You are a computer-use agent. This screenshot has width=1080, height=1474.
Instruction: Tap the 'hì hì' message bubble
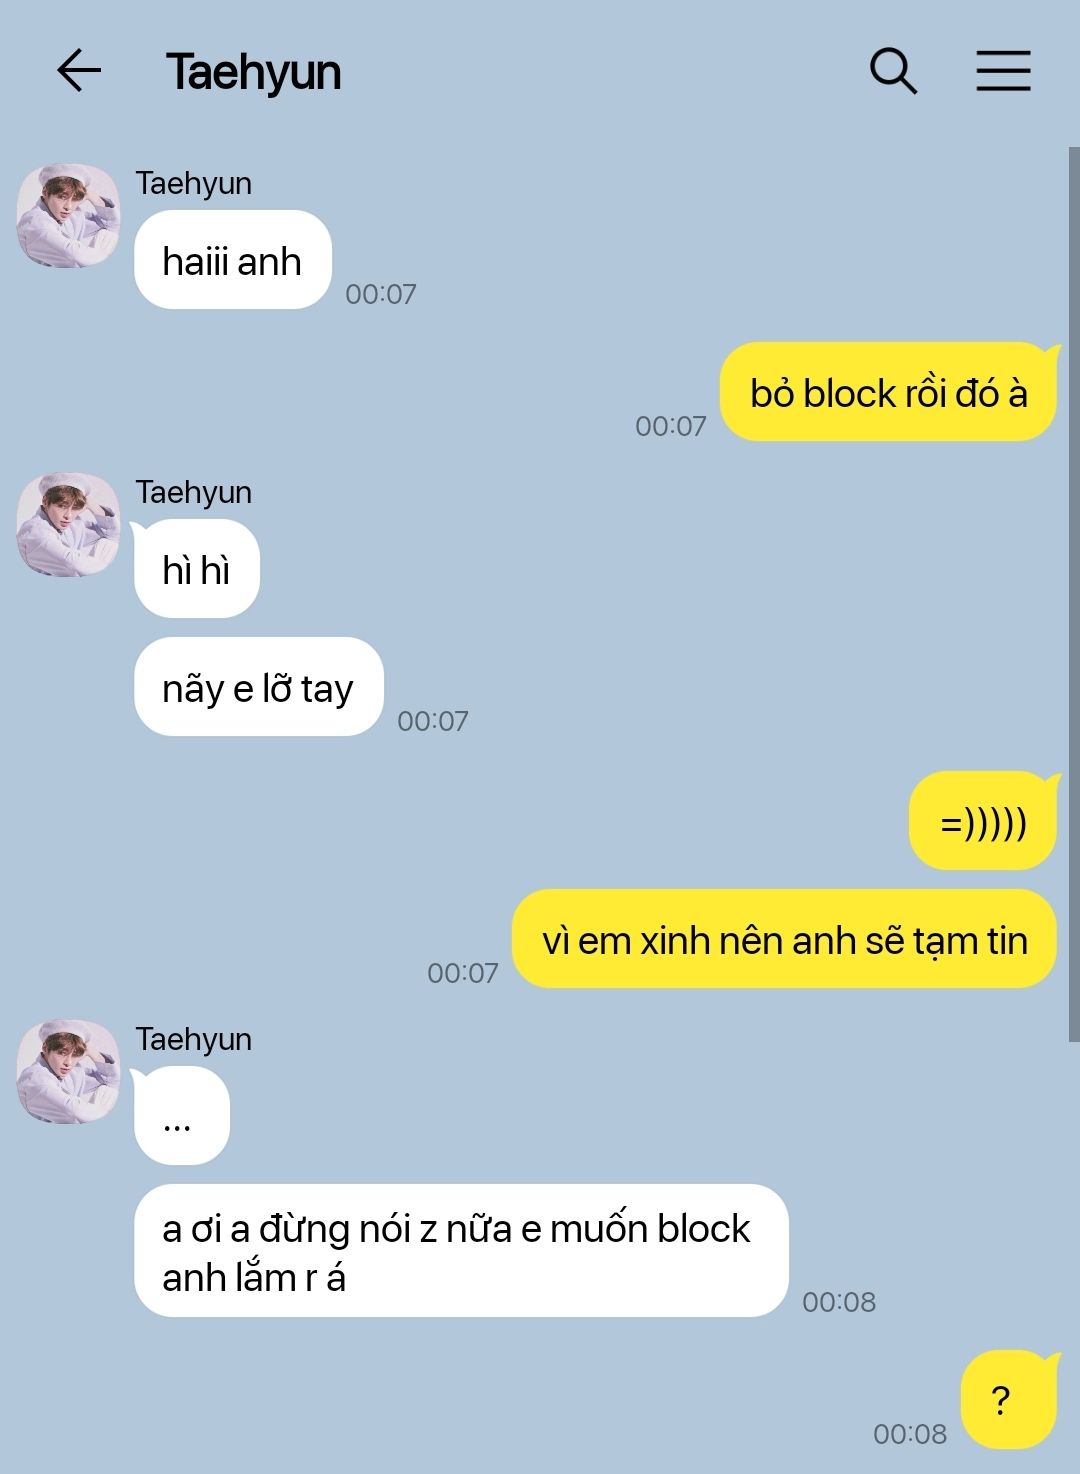click(196, 569)
